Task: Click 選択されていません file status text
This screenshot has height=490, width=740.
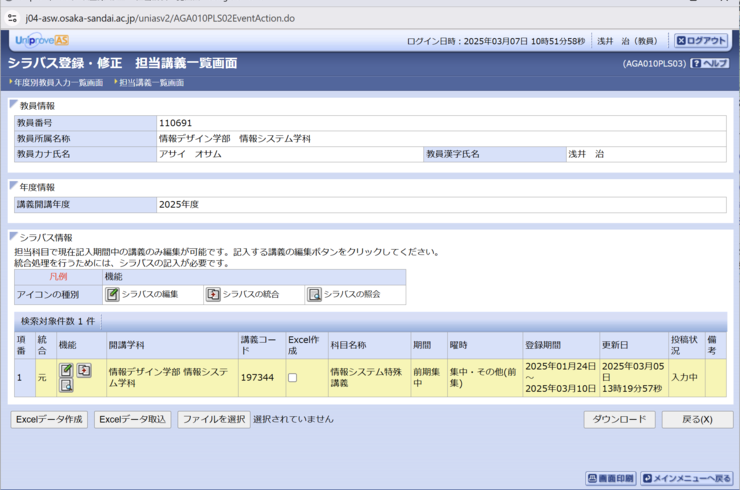Action: 293,419
